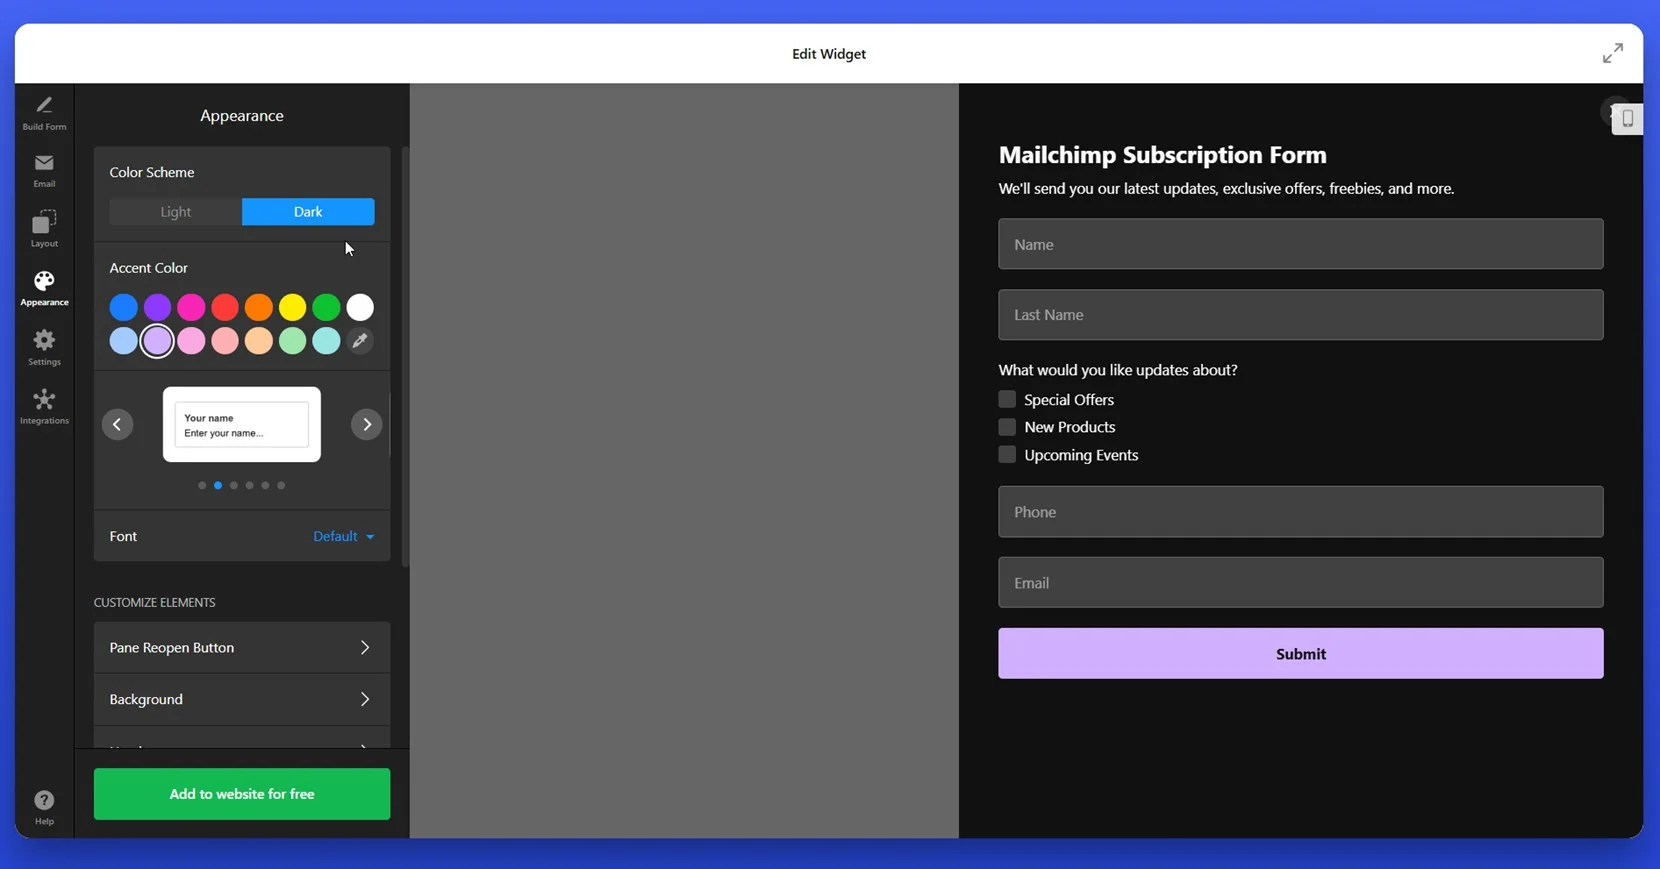Viewport: 1660px width, 869px height.
Task: Open the Font Default dropdown
Action: point(344,536)
